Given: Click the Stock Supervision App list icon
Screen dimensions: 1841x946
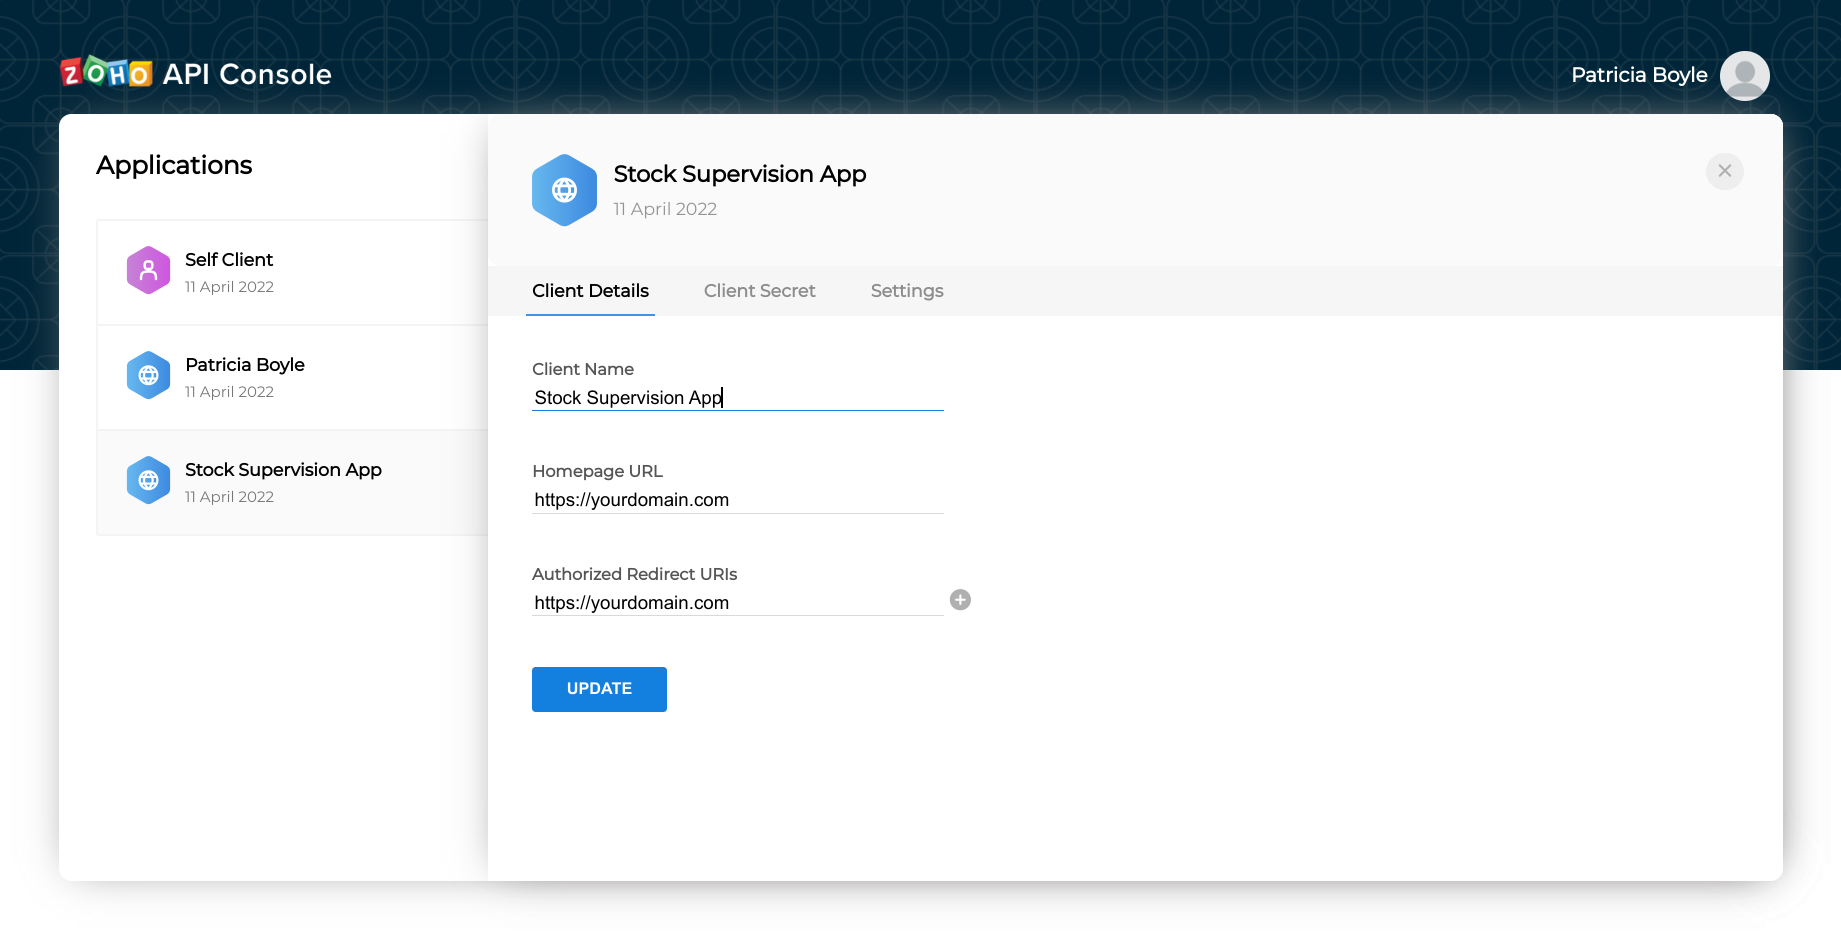Looking at the screenshot, I should pyautogui.click(x=148, y=480).
